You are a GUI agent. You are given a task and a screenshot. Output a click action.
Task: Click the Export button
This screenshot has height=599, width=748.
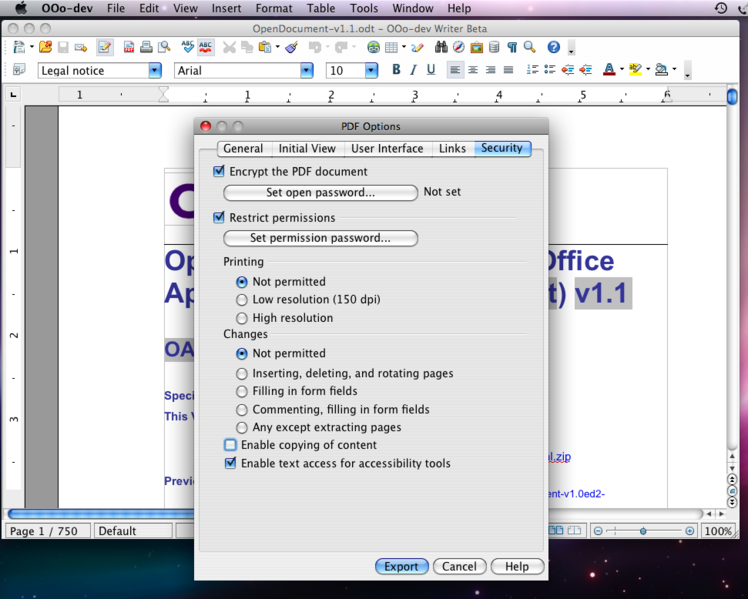click(401, 566)
